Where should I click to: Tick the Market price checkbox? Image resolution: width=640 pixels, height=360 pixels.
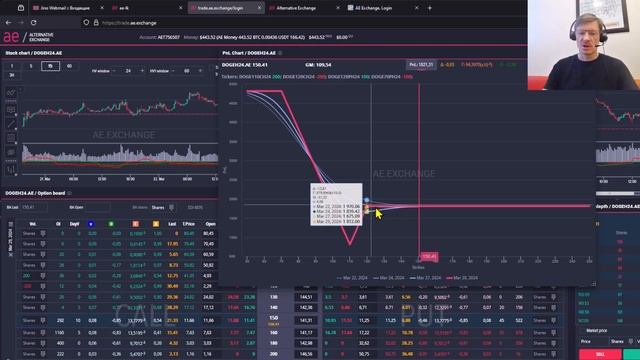coord(582,331)
